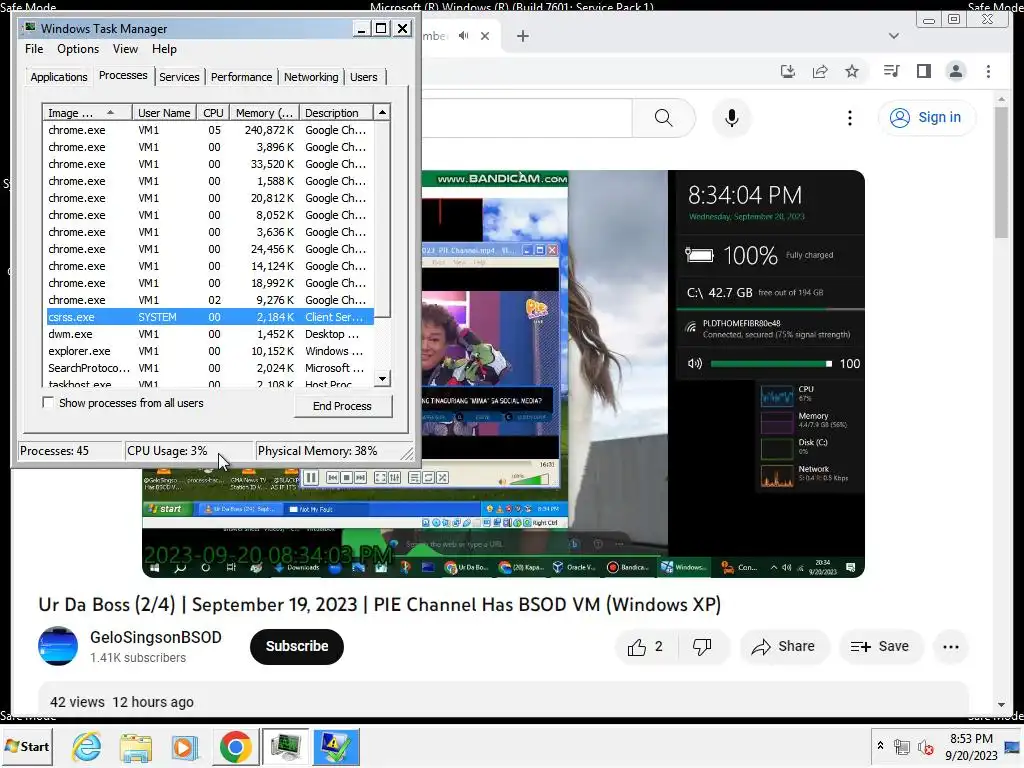Open Windows Explorer folder in taskbar
The height and width of the screenshot is (768, 1024).
point(136,746)
